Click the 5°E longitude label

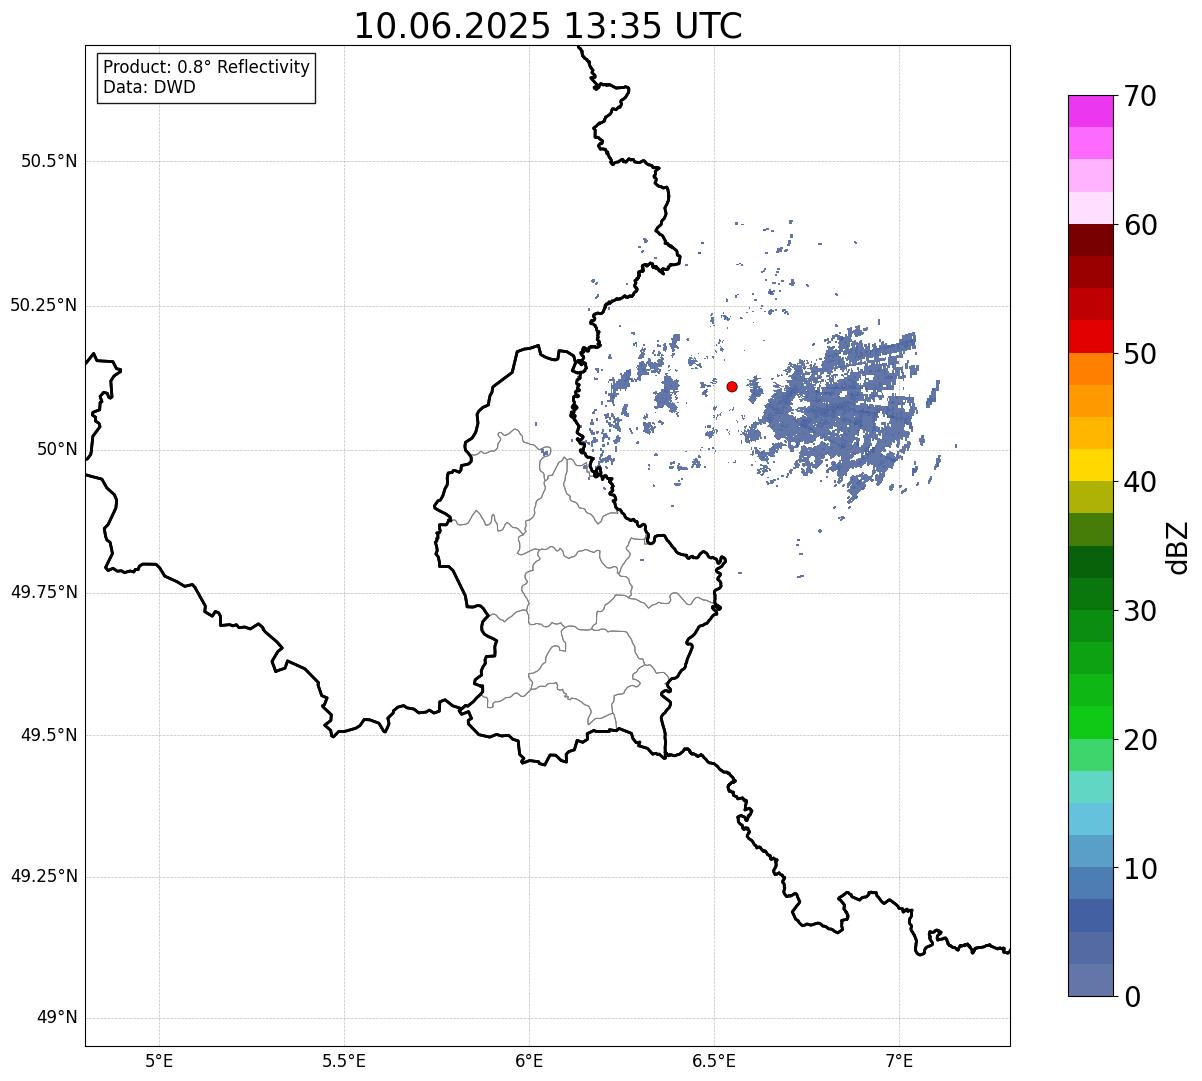point(159,1060)
